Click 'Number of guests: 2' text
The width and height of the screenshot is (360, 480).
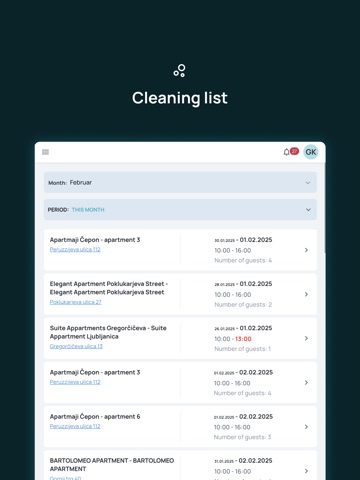coord(243,305)
